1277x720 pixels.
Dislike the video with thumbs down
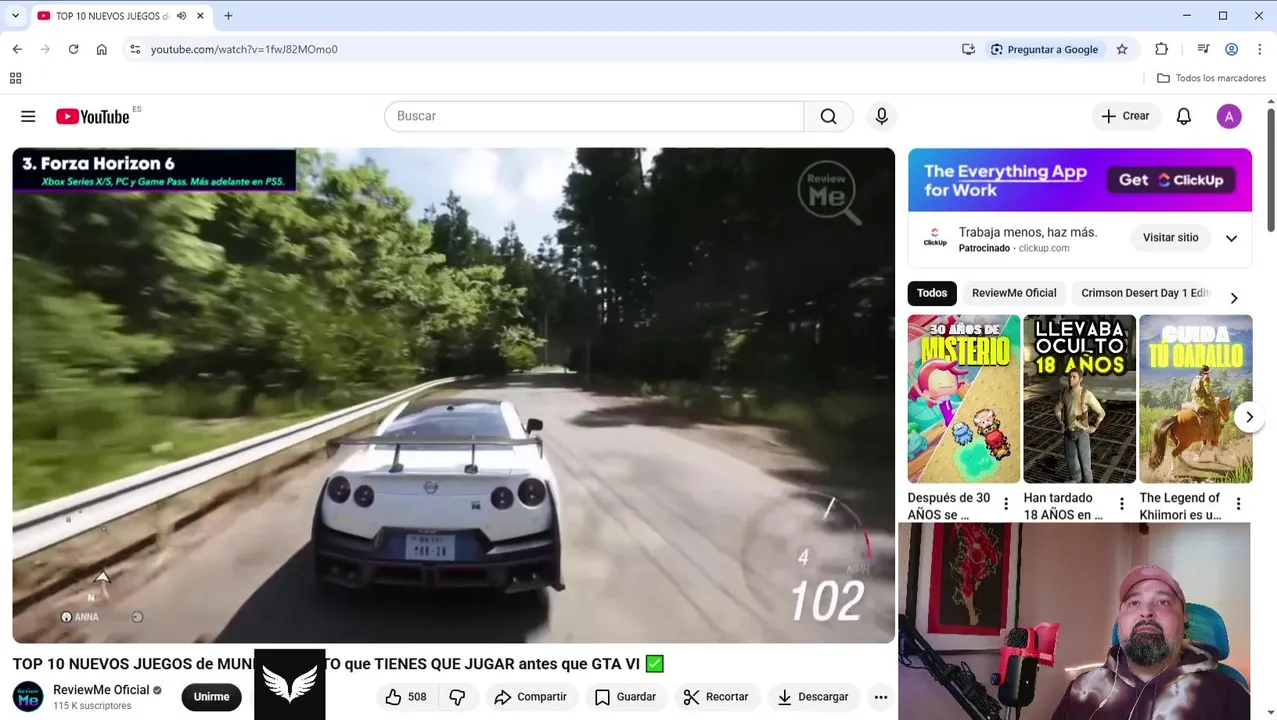coord(457,697)
